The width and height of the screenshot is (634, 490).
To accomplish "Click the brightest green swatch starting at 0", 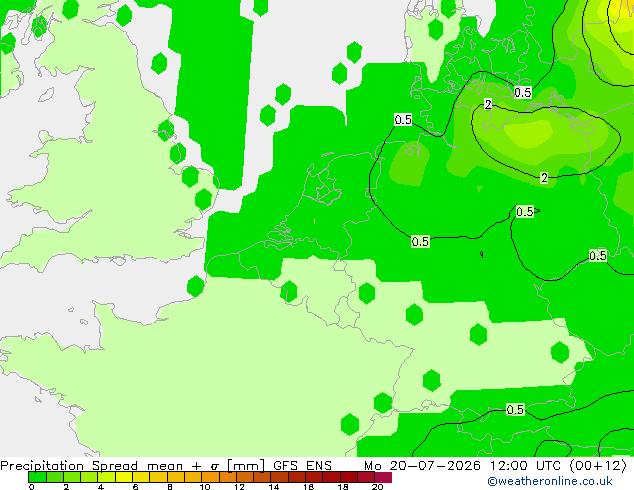I will 37,477.
